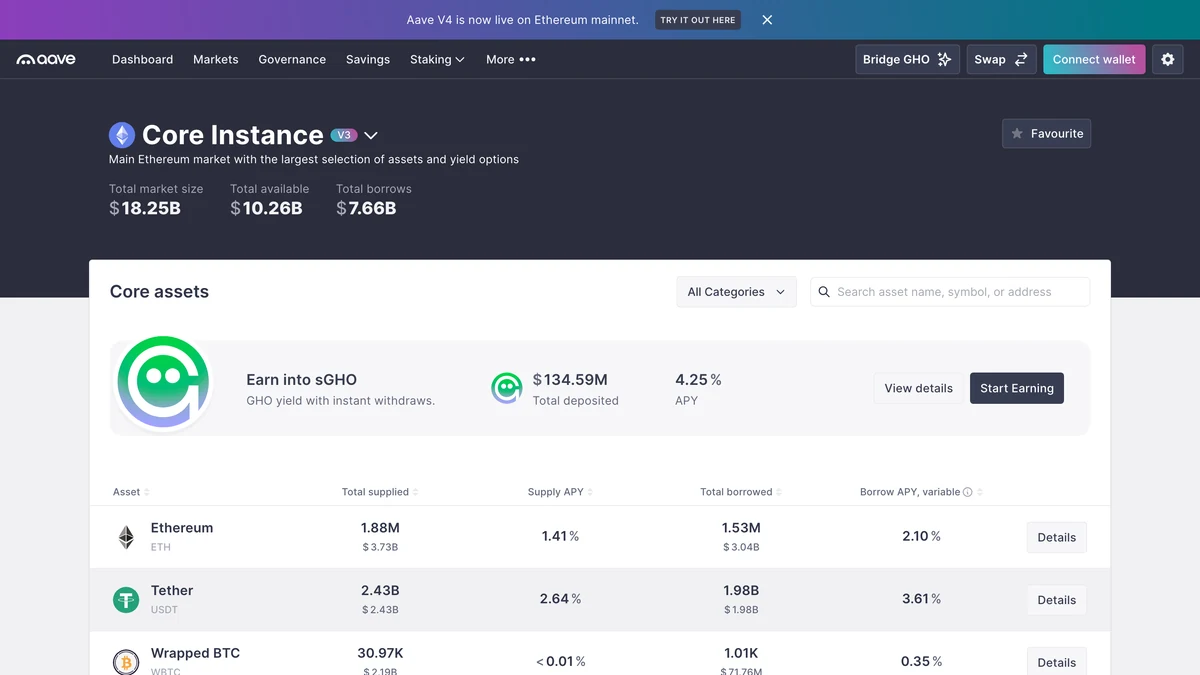Viewport: 1200px width, 675px height.
Task: Mark market as Favourite
Action: click(1046, 134)
